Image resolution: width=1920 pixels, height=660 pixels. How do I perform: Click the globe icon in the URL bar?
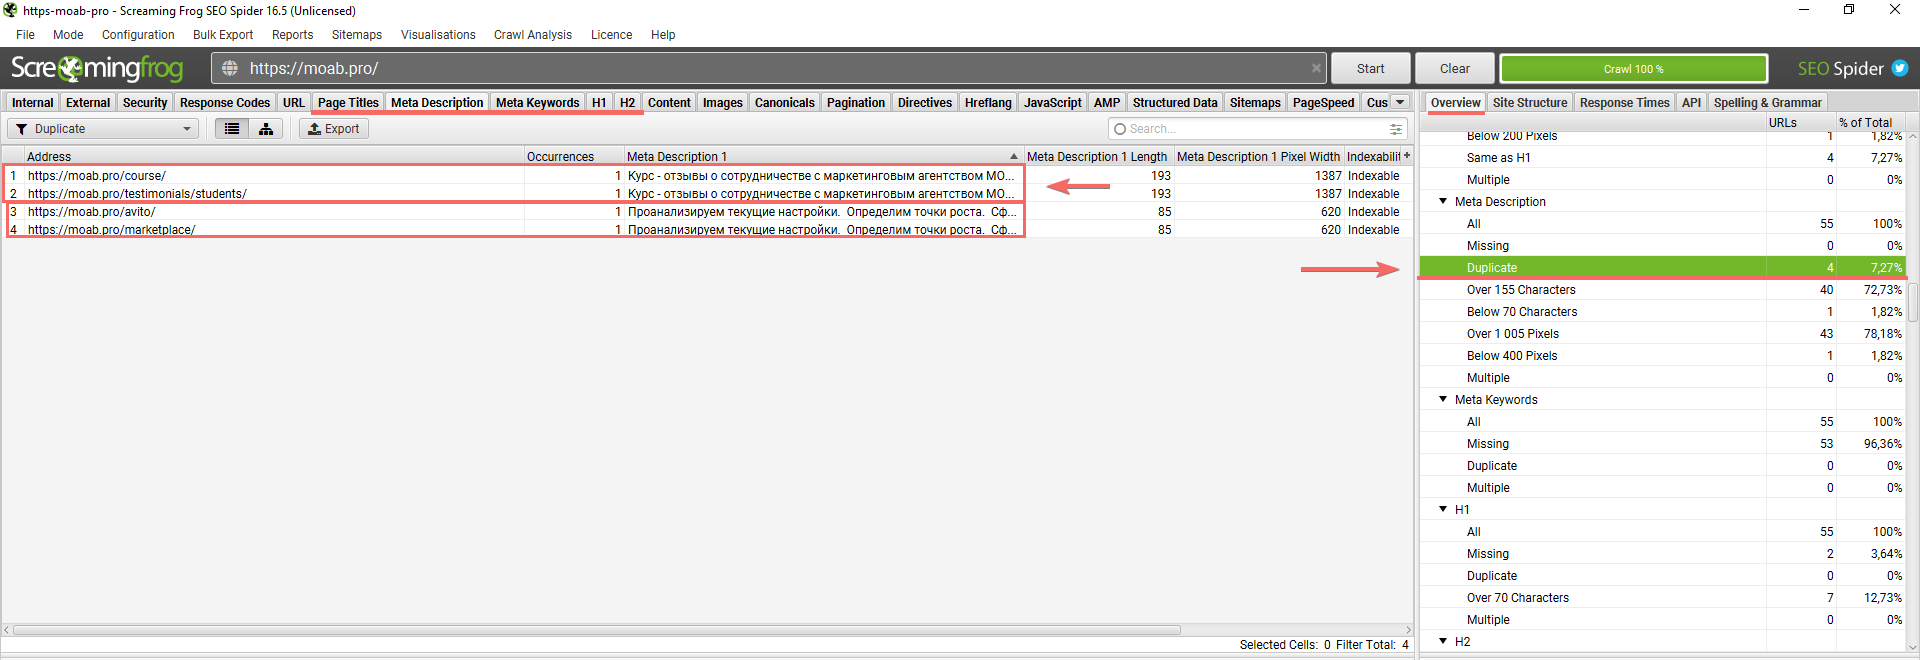(230, 68)
